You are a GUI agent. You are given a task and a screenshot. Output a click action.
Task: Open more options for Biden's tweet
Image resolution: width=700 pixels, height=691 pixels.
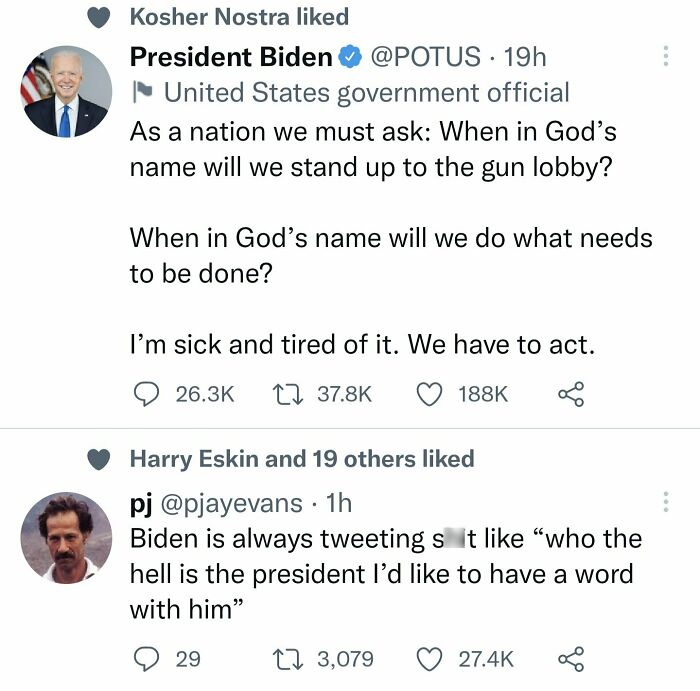click(x=665, y=57)
